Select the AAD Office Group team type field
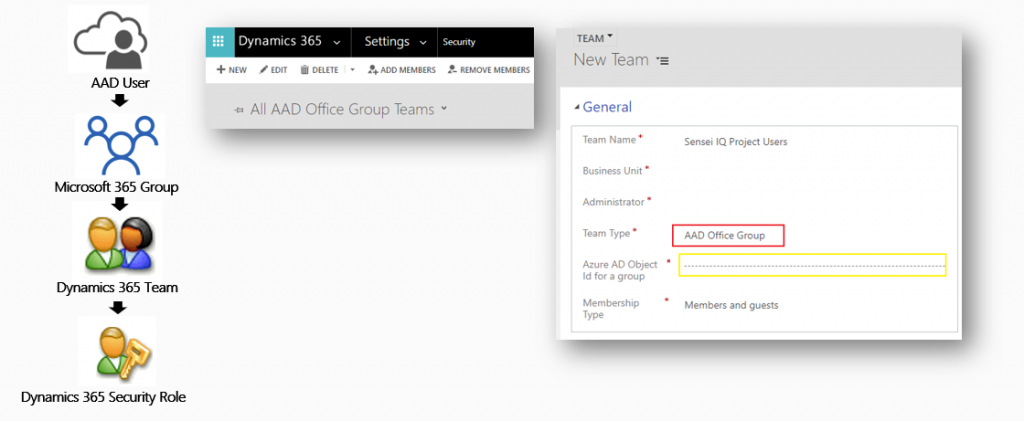The width and height of the screenshot is (1024, 421). tap(728, 236)
